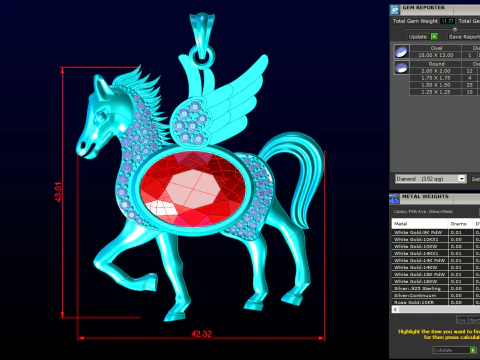Select the White Gold:10KW row

click(436, 246)
